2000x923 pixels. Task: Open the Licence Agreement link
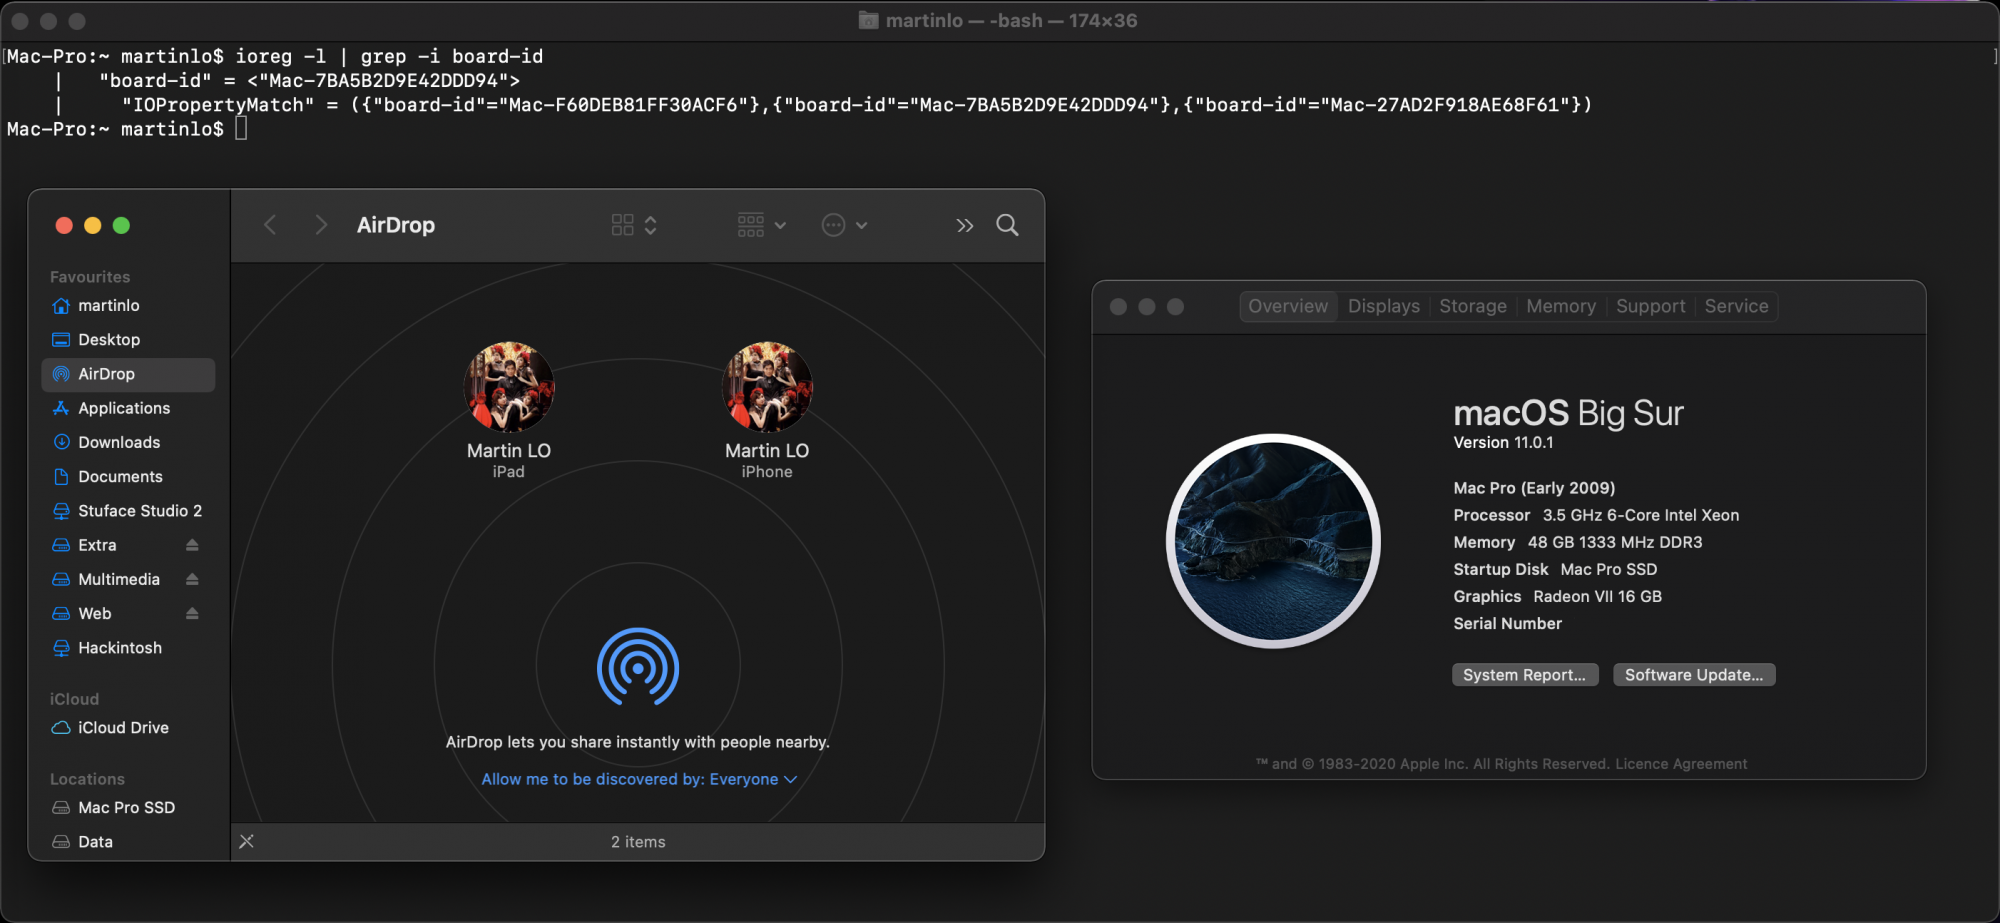pyautogui.click(x=1681, y=764)
